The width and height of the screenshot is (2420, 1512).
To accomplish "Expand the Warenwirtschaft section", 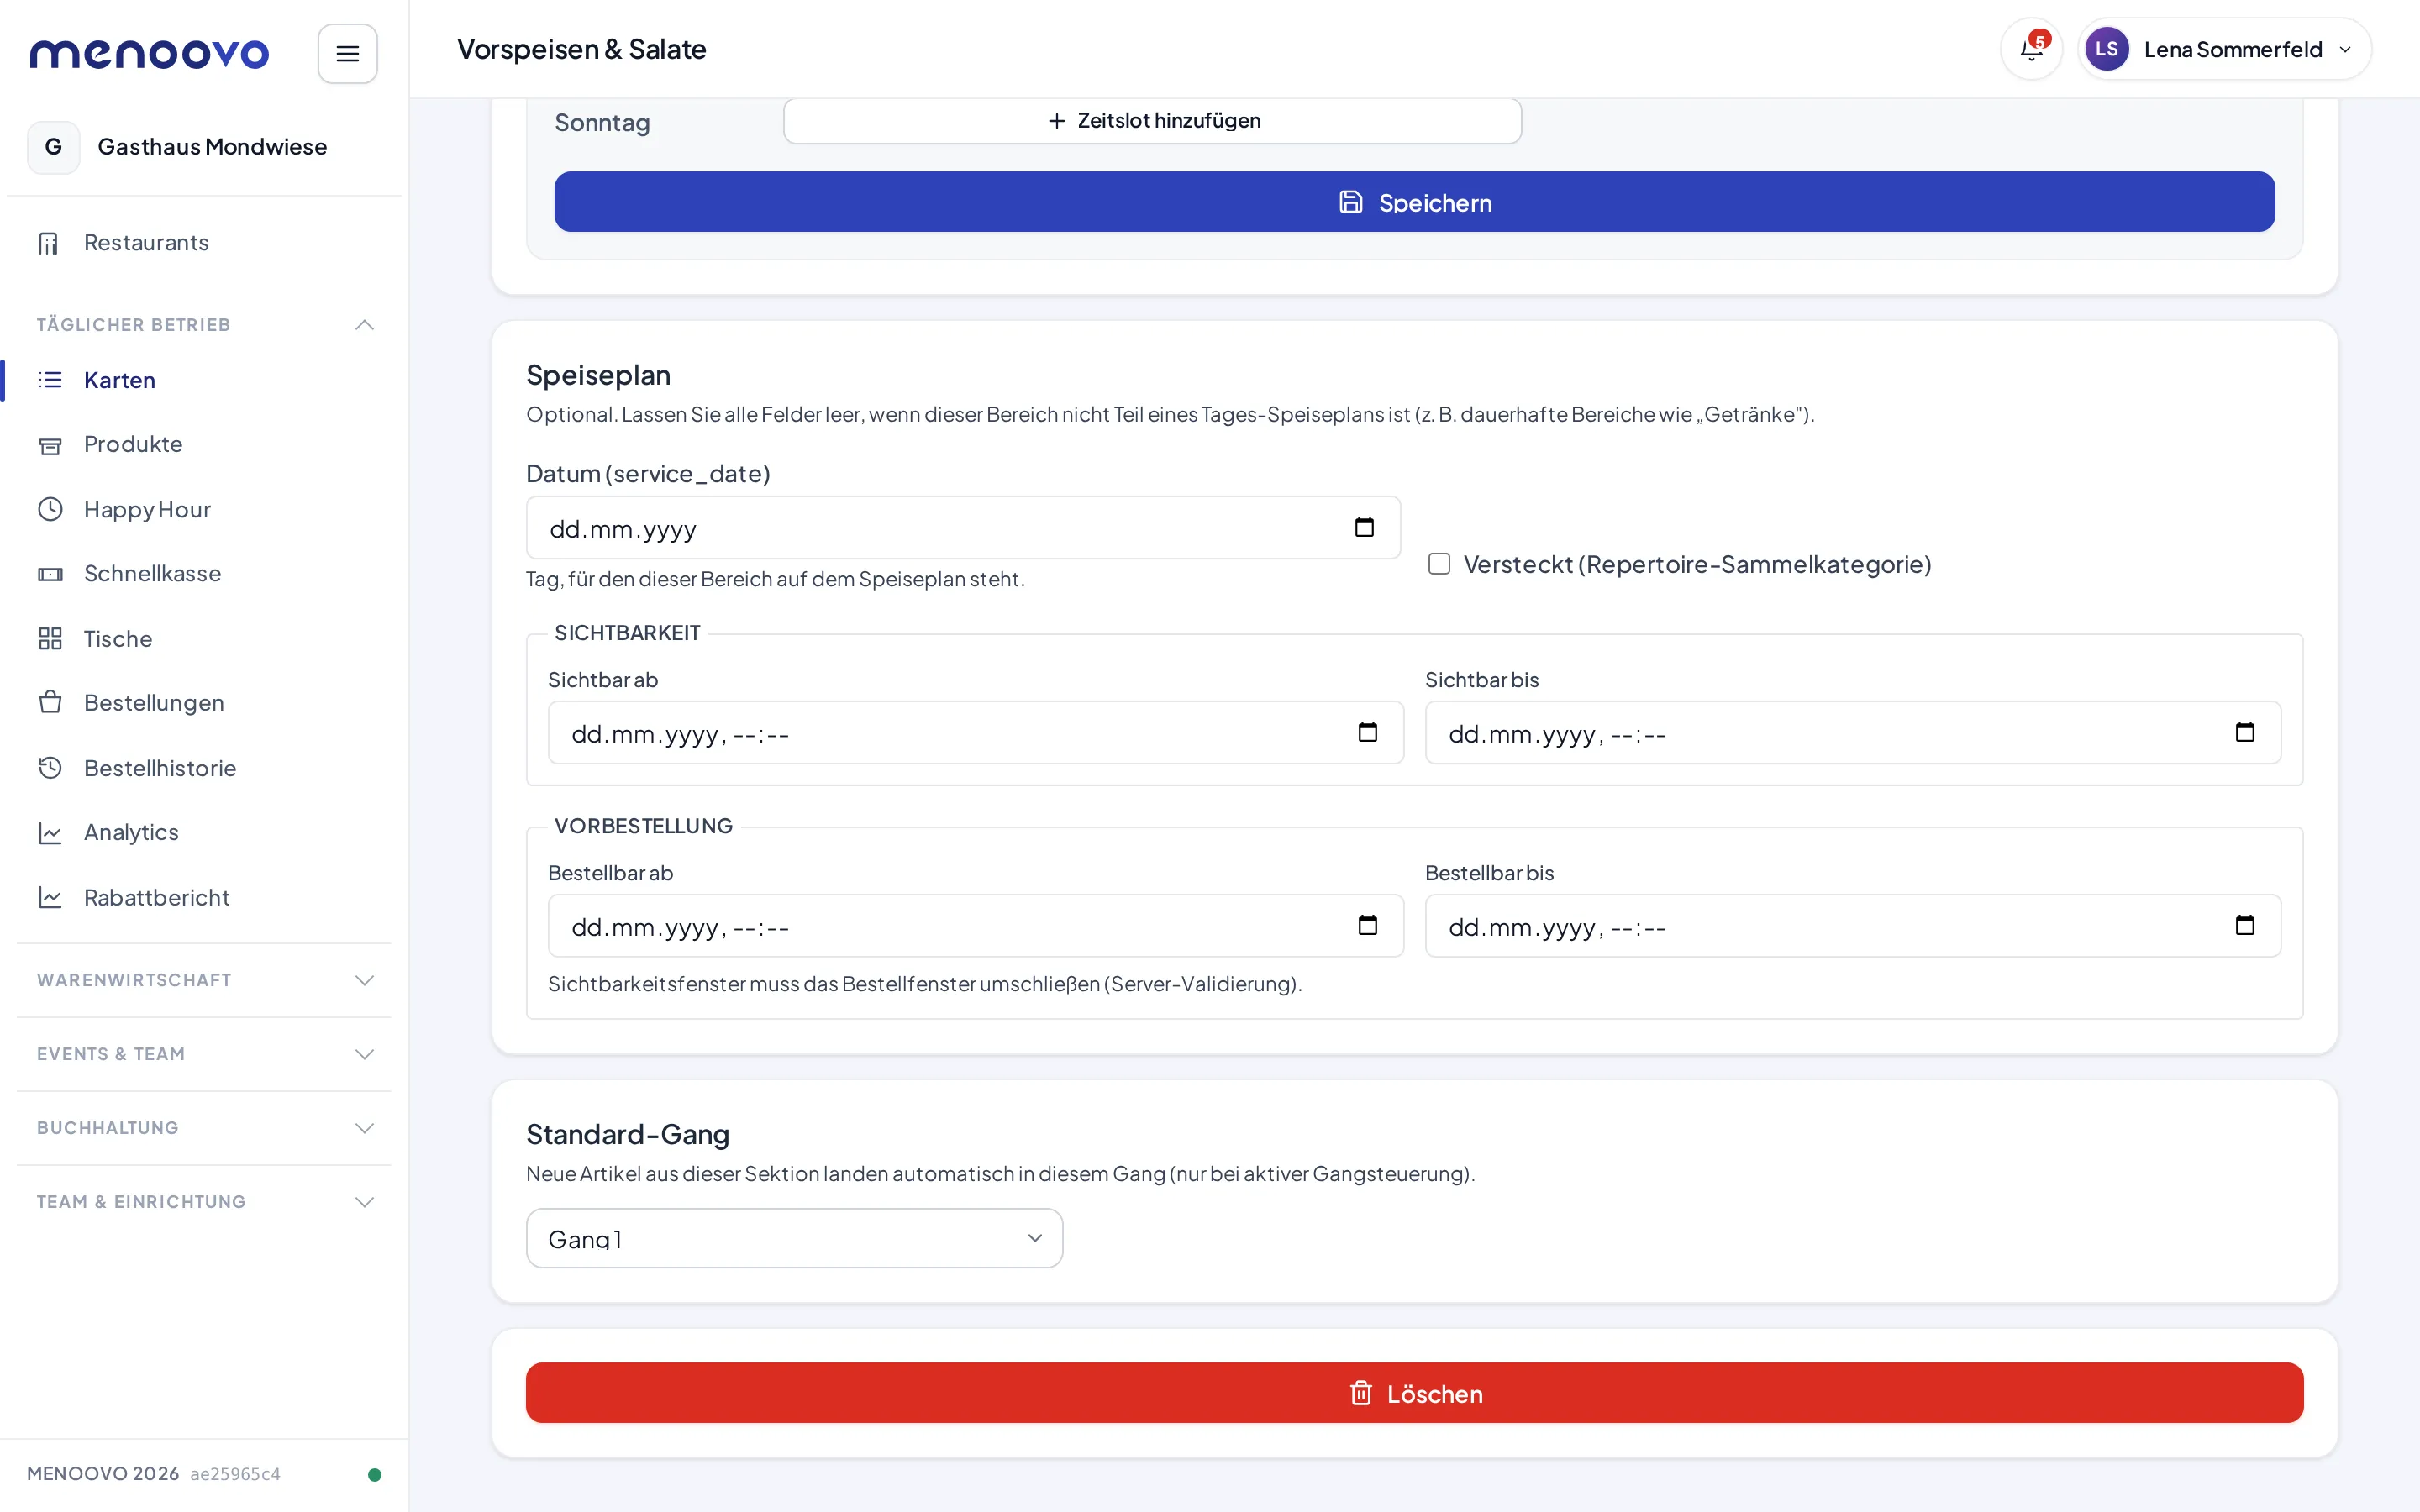I will pyautogui.click(x=204, y=980).
